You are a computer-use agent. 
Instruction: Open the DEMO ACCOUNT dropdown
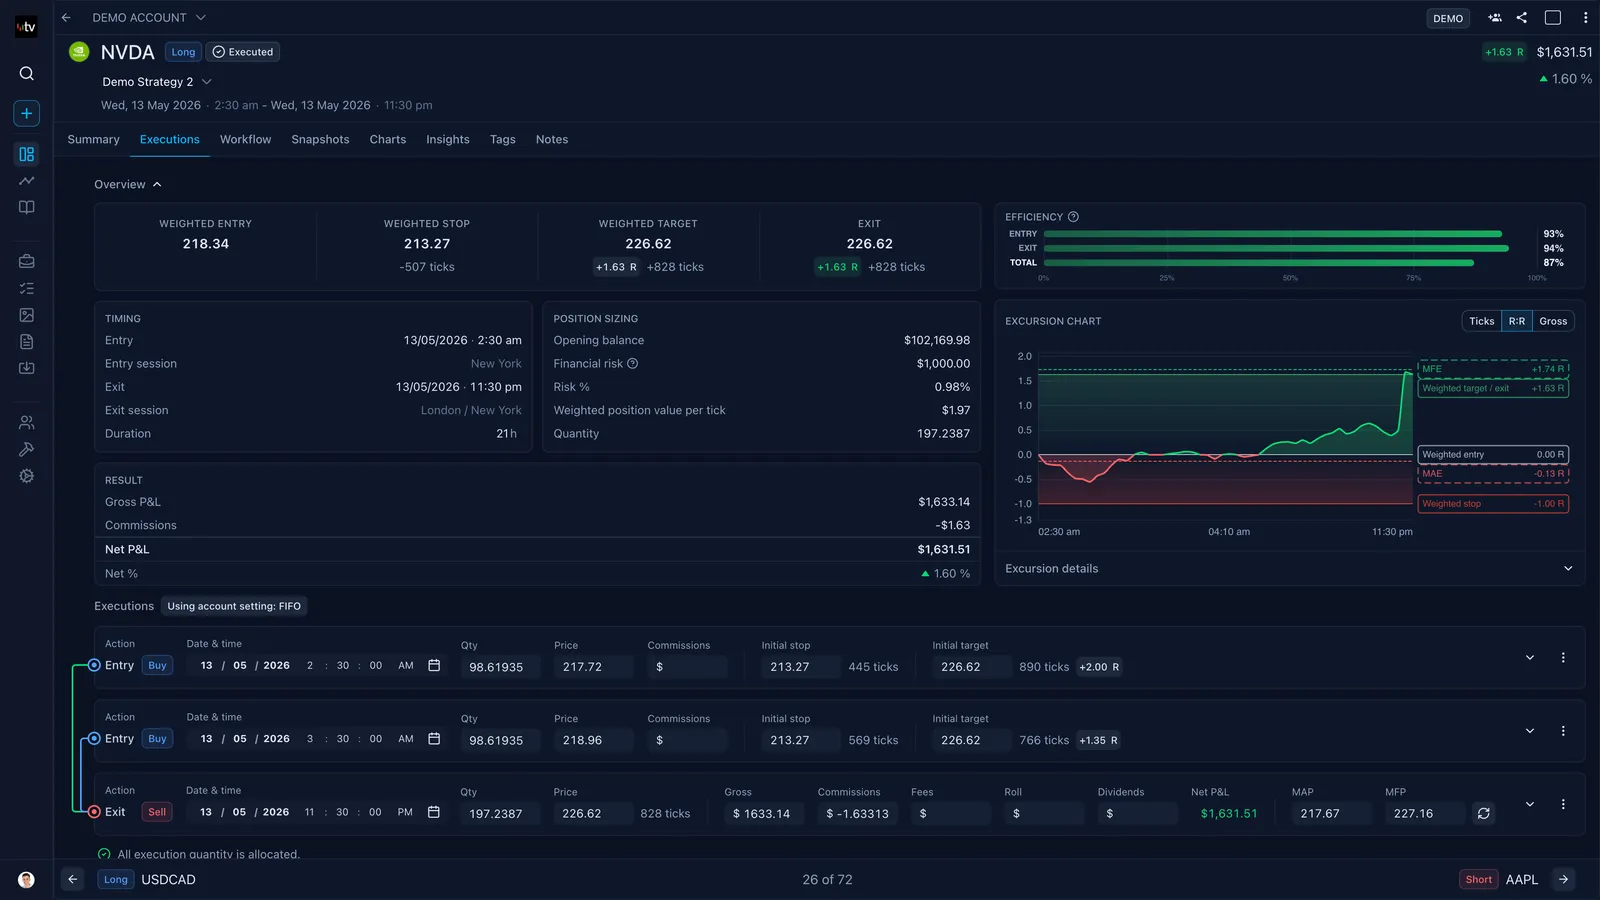[149, 17]
